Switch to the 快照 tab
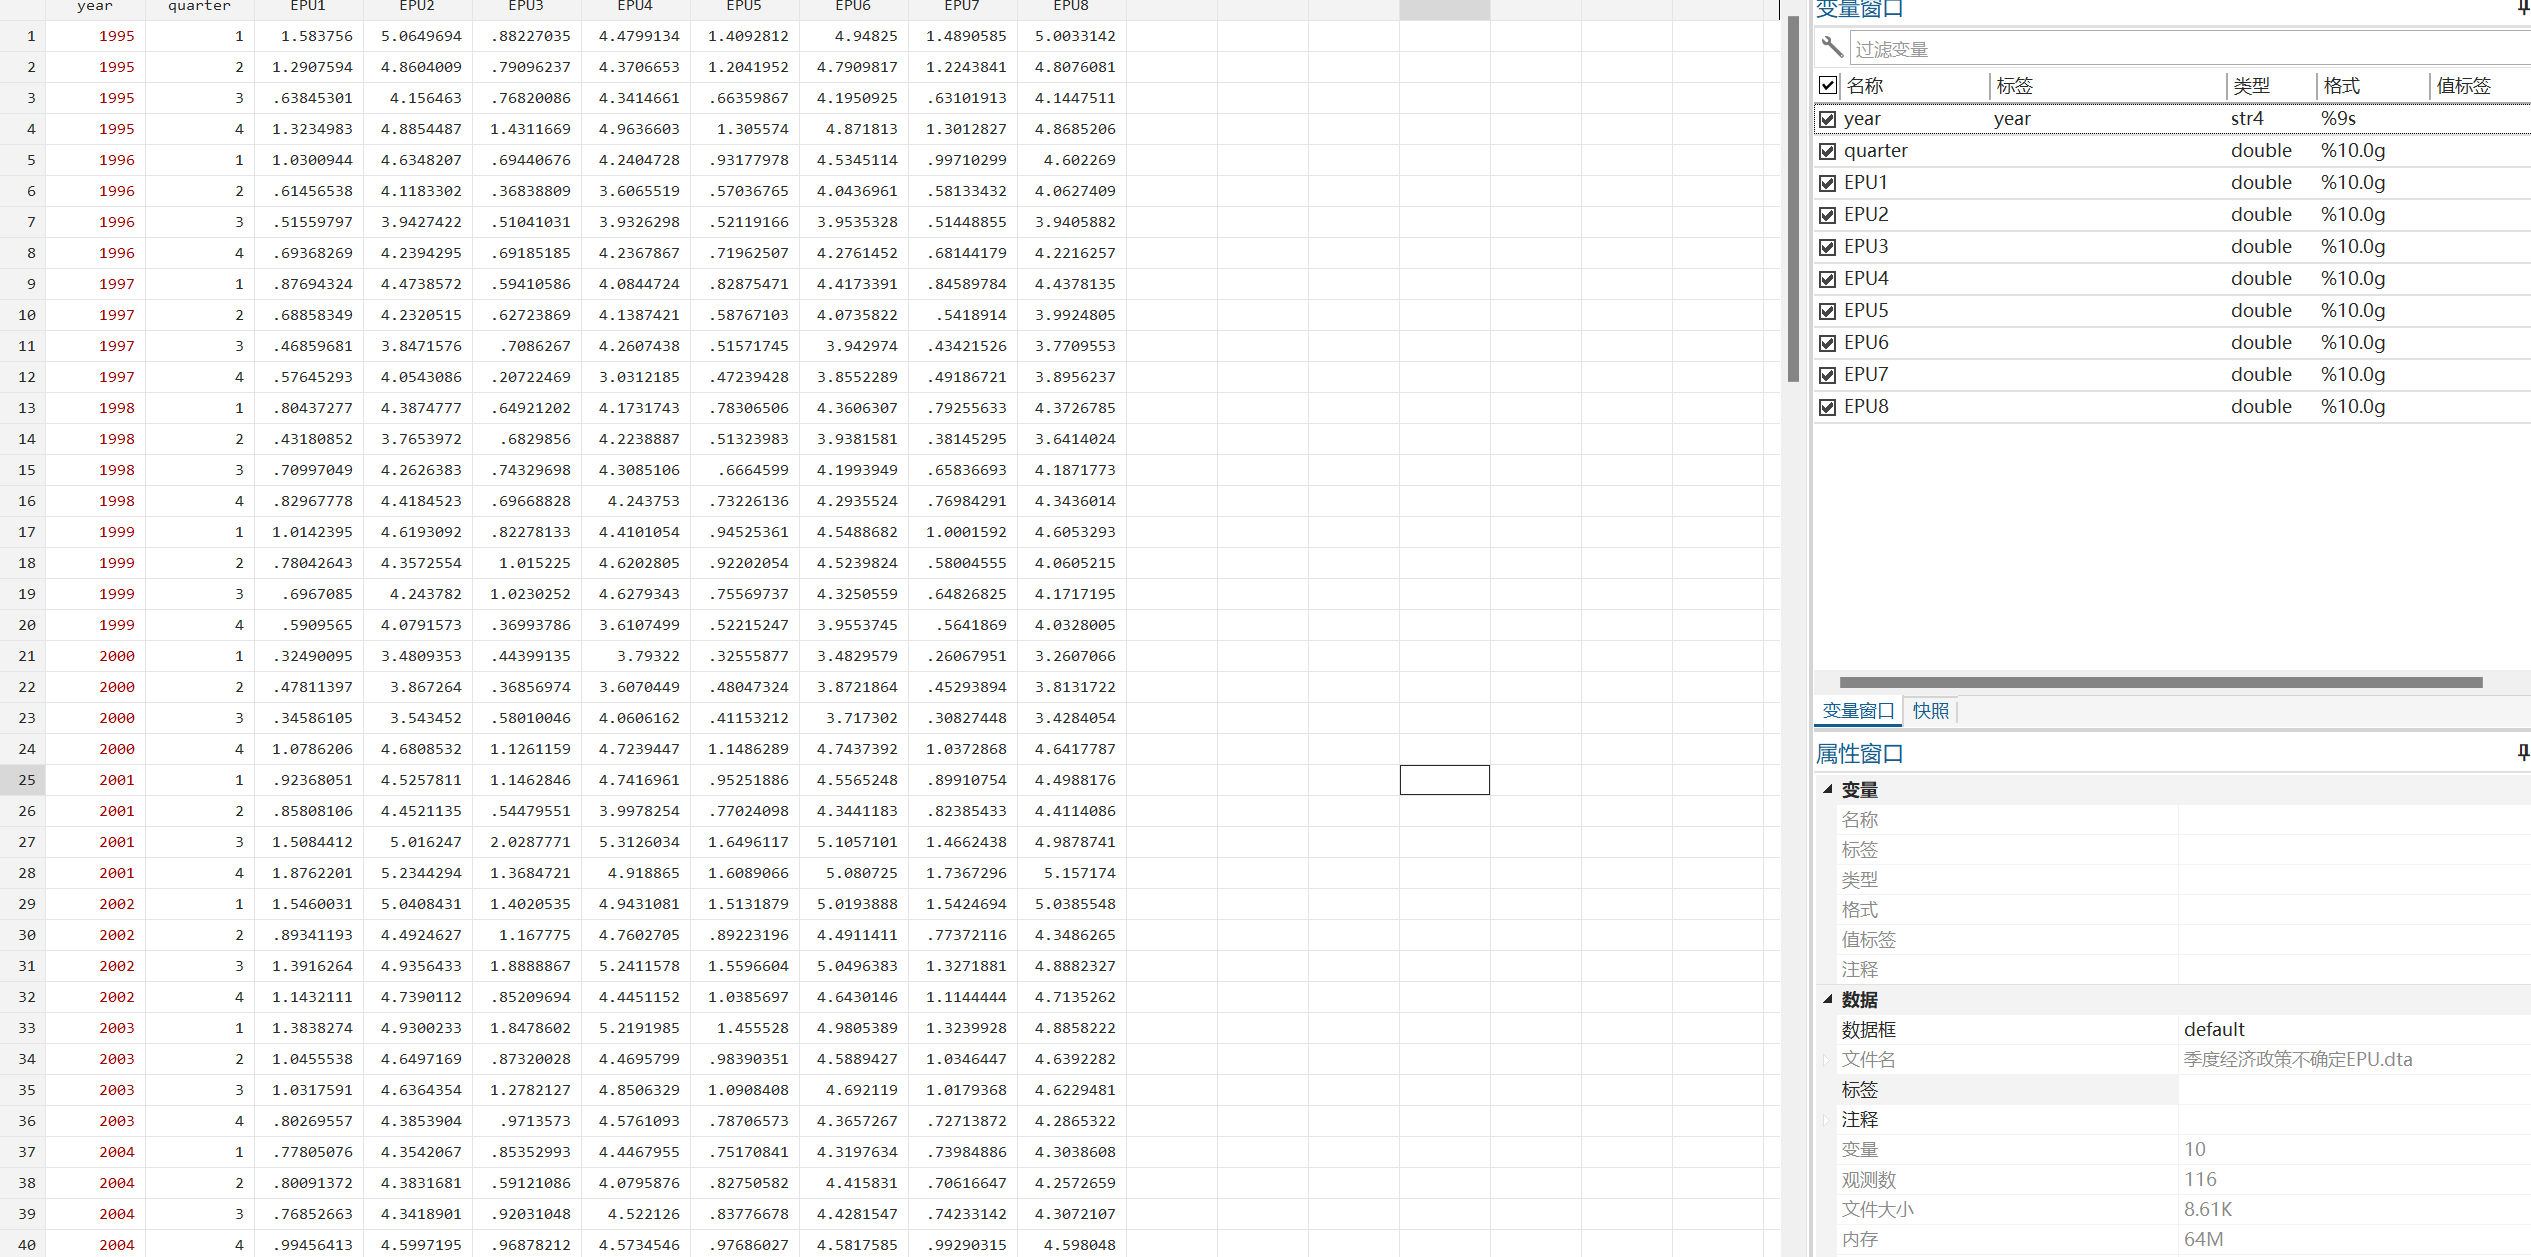Image resolution: width=2531 pixels, height=1257 pixels. pos(1930,711)
